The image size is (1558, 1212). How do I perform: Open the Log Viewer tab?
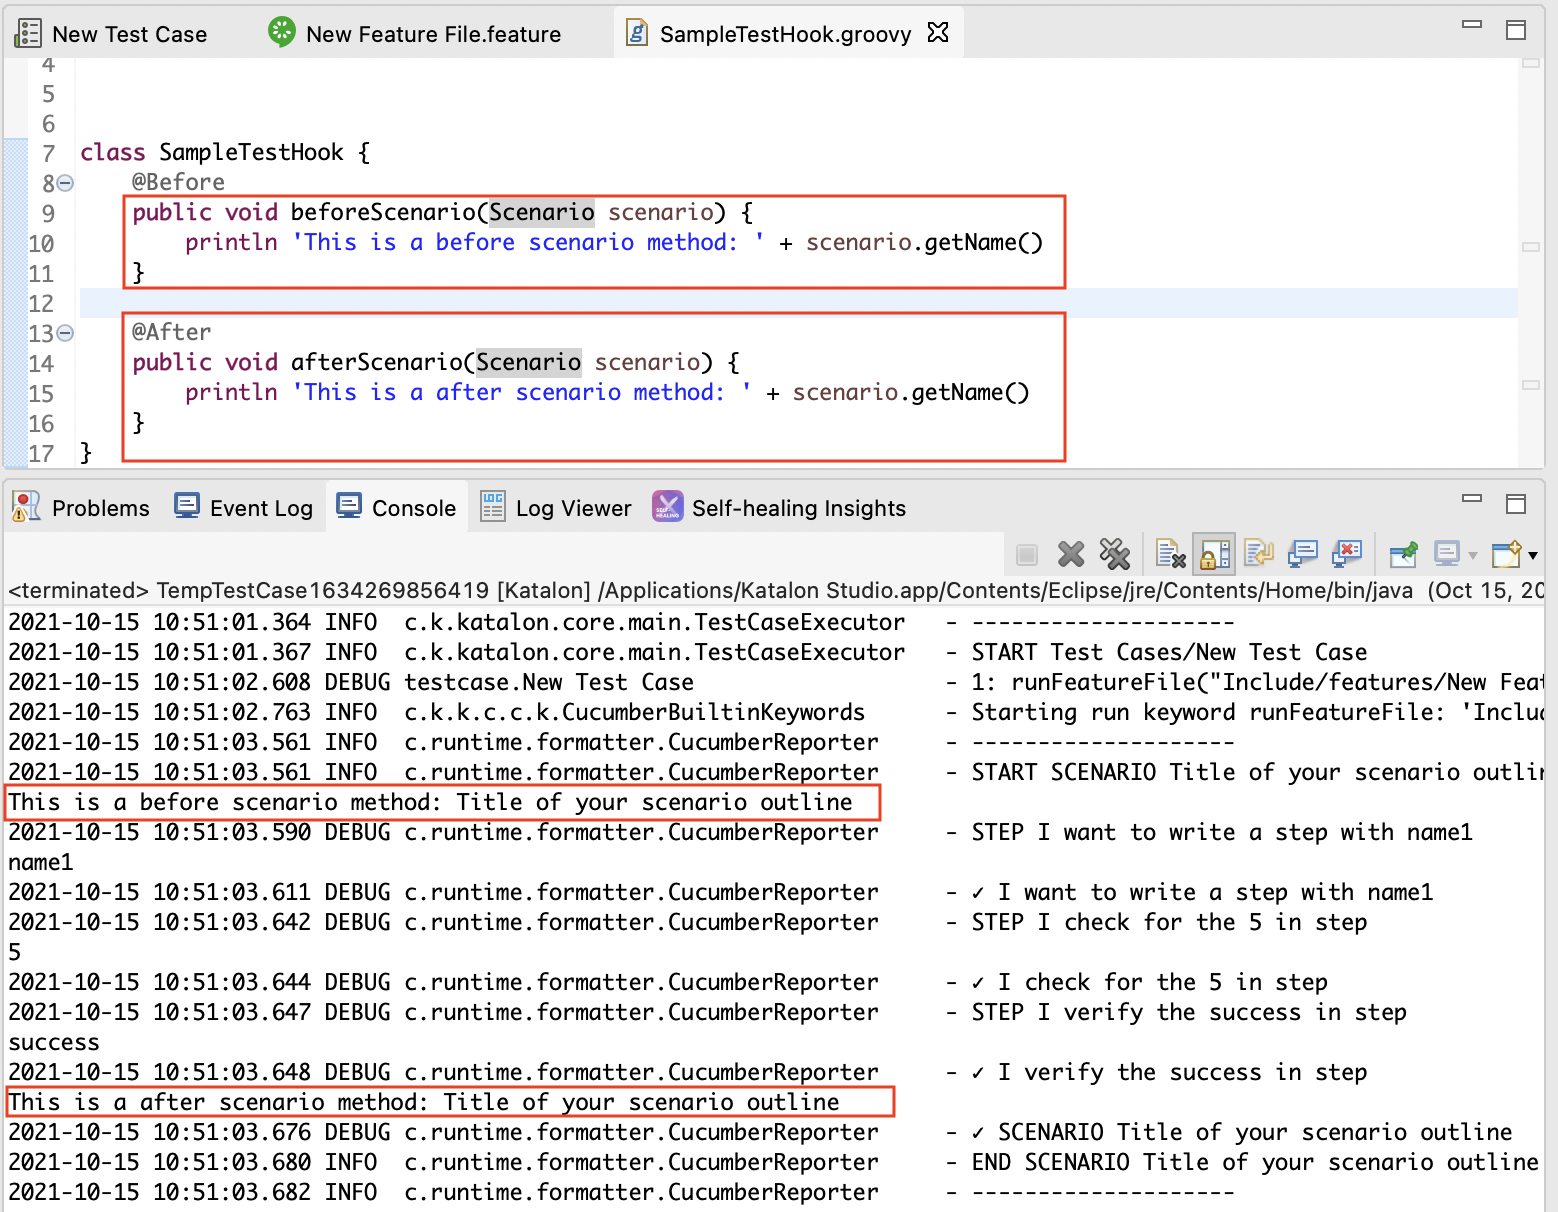pos(572,508)
